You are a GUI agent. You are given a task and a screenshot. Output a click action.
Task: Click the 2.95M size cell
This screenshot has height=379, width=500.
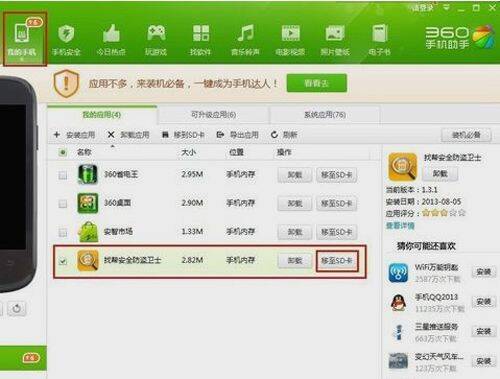(x=192, y=174)
